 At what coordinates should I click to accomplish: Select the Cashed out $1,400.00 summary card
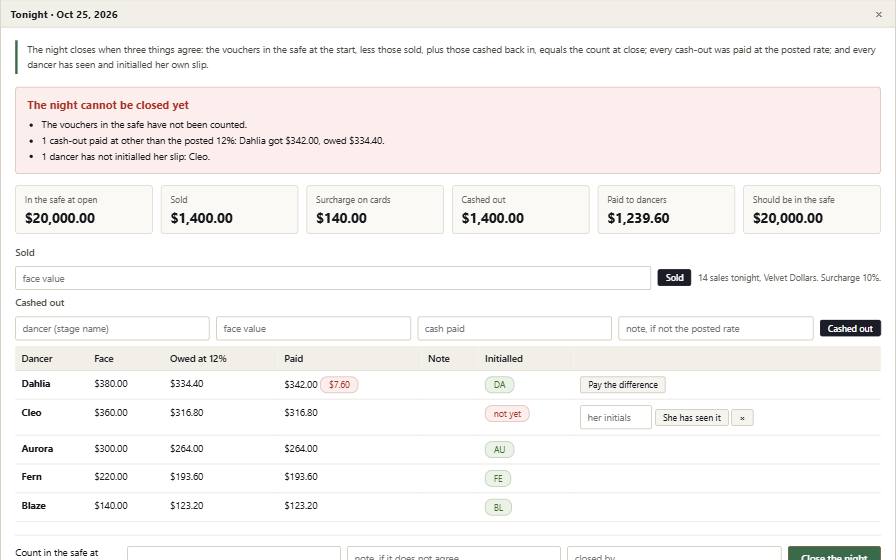coord(521,209)
